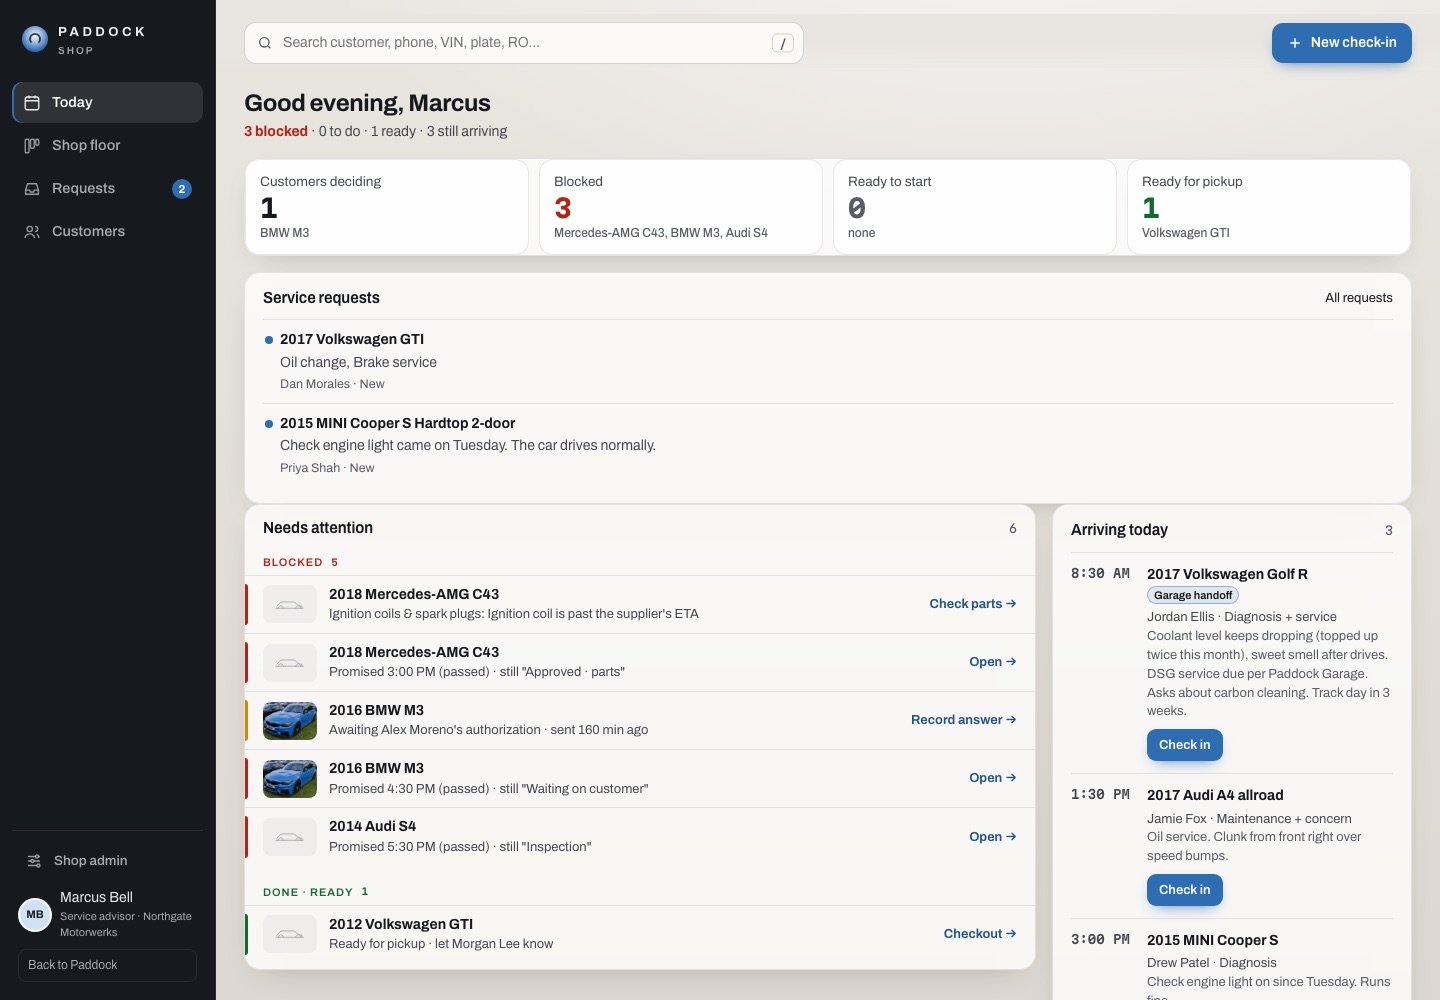
Task: Click Check parts for Mercedes-AMG C43
Action: 973,604
